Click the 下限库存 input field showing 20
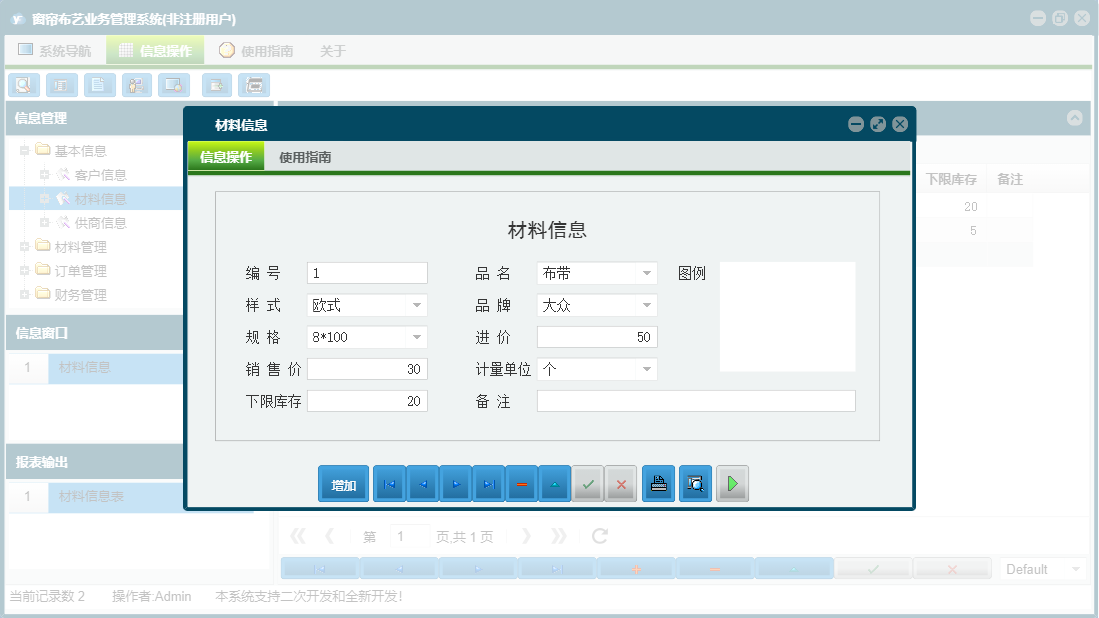 (367, 401)
